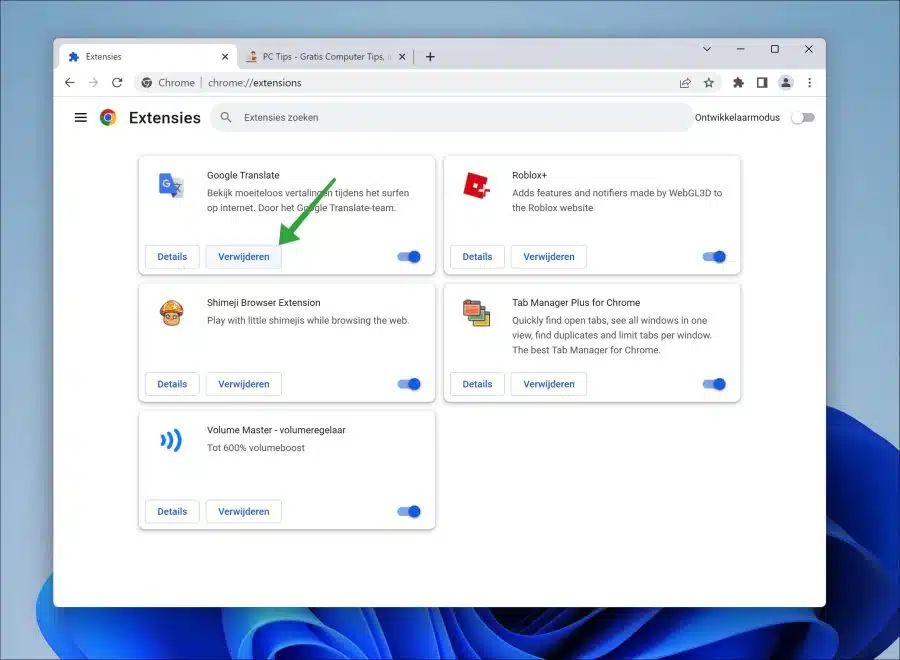Minimize the Chrome window

click(740, 49)
